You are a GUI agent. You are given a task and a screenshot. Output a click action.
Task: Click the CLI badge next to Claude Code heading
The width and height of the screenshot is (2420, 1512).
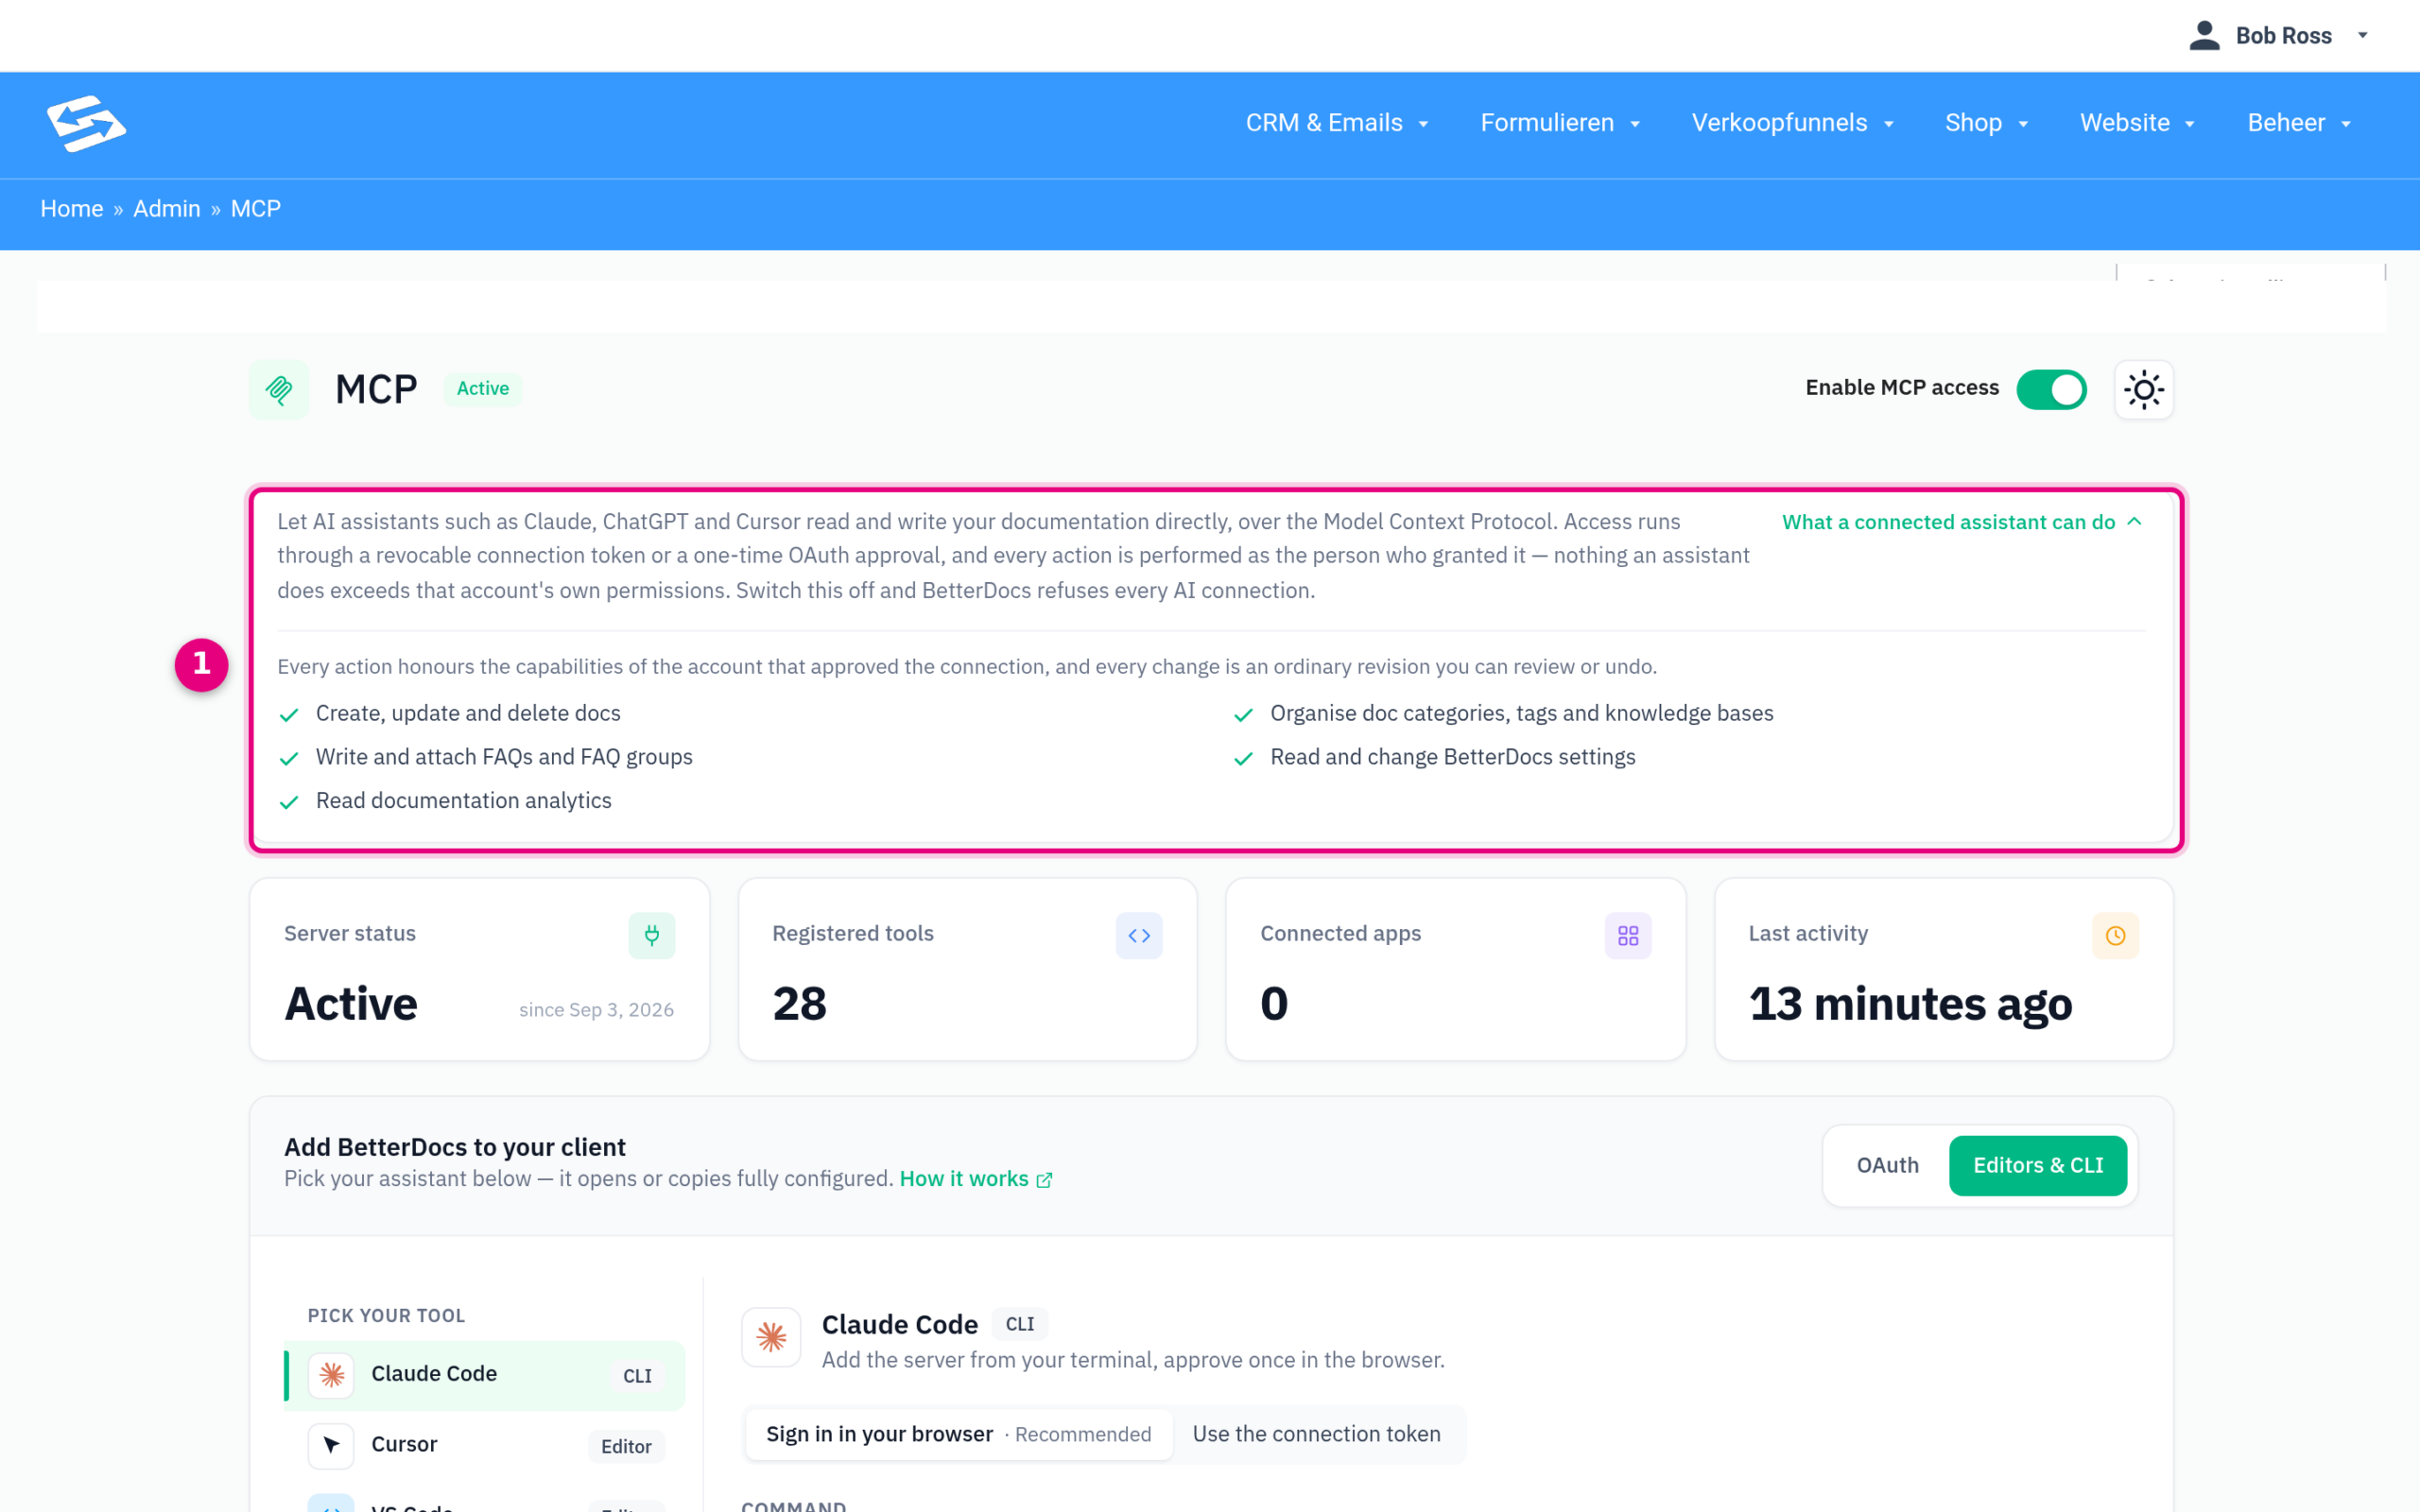coord(1020,1324)
